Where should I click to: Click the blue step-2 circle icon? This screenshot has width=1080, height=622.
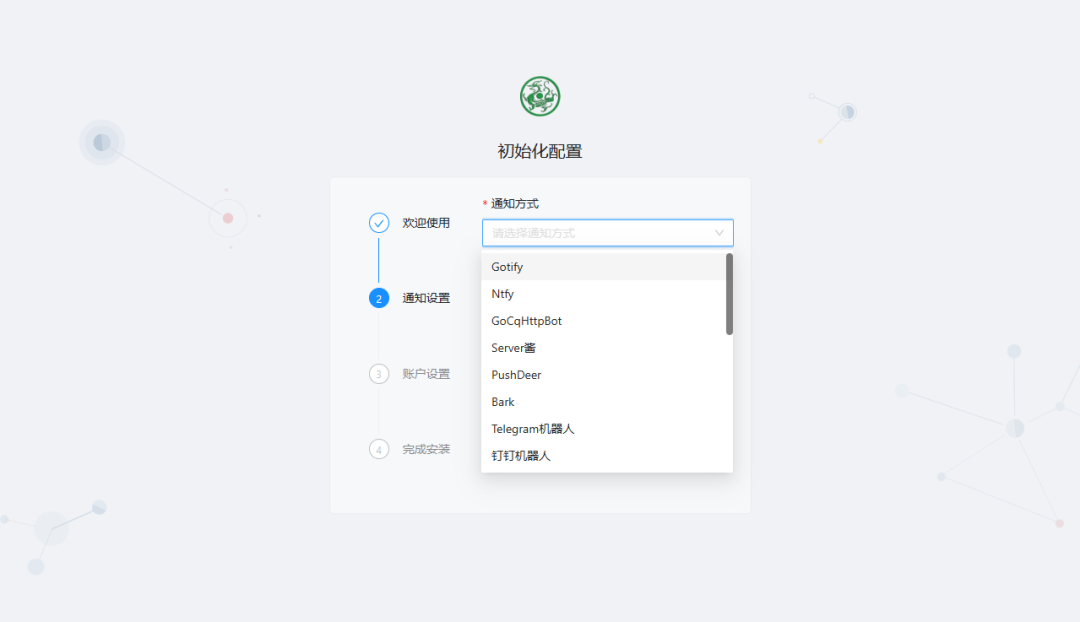click(378, 297)
